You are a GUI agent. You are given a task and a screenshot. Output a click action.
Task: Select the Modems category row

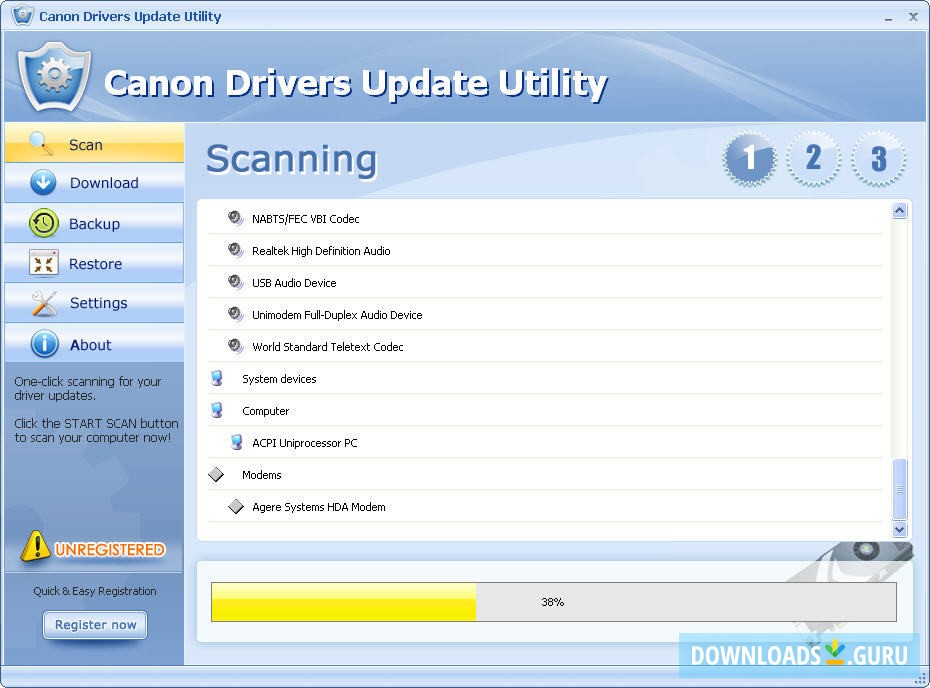[x=545, y=474]
